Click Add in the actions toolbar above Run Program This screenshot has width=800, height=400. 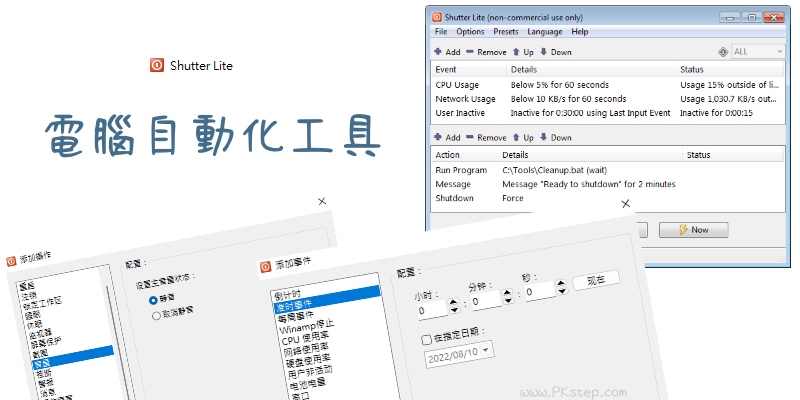point(447,137)
